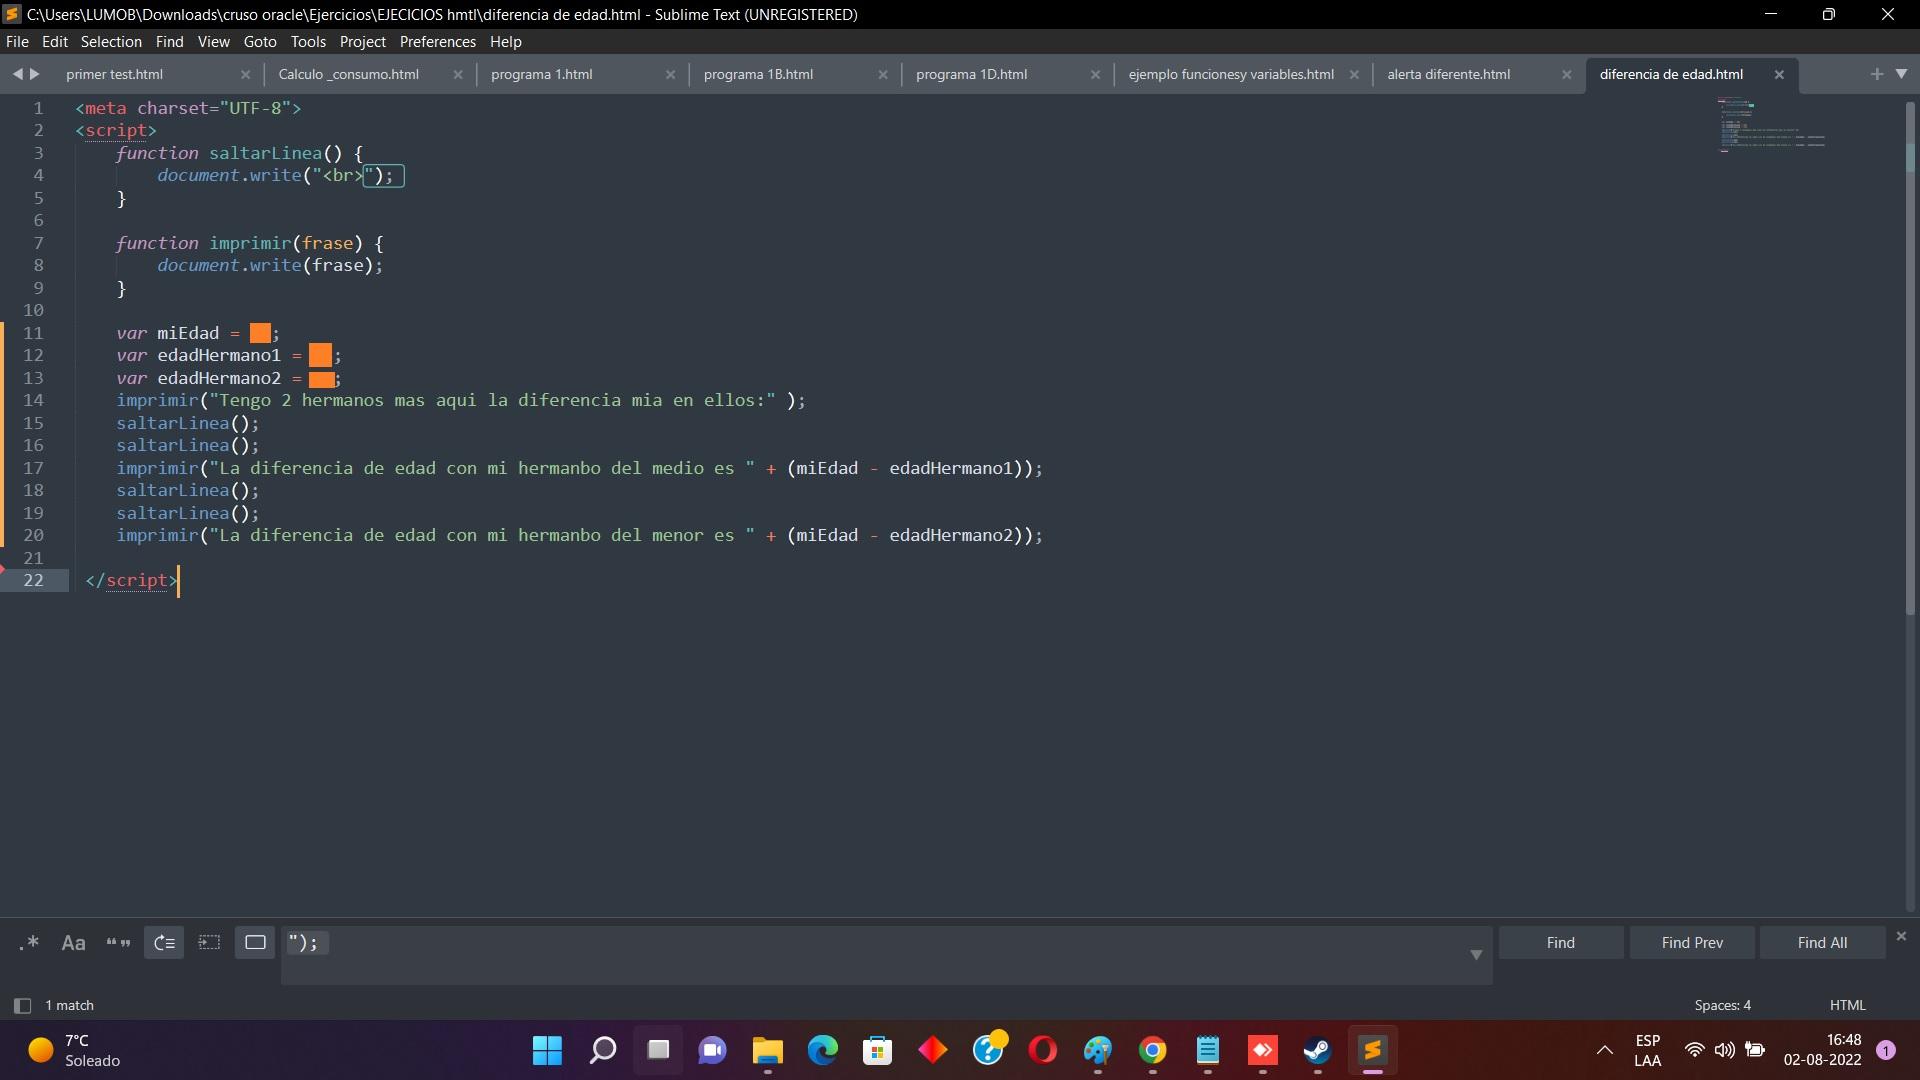Open weather widget showing 7°C Soleado
Screen dimensions: 1920x1080
[x=75, y=1050]
